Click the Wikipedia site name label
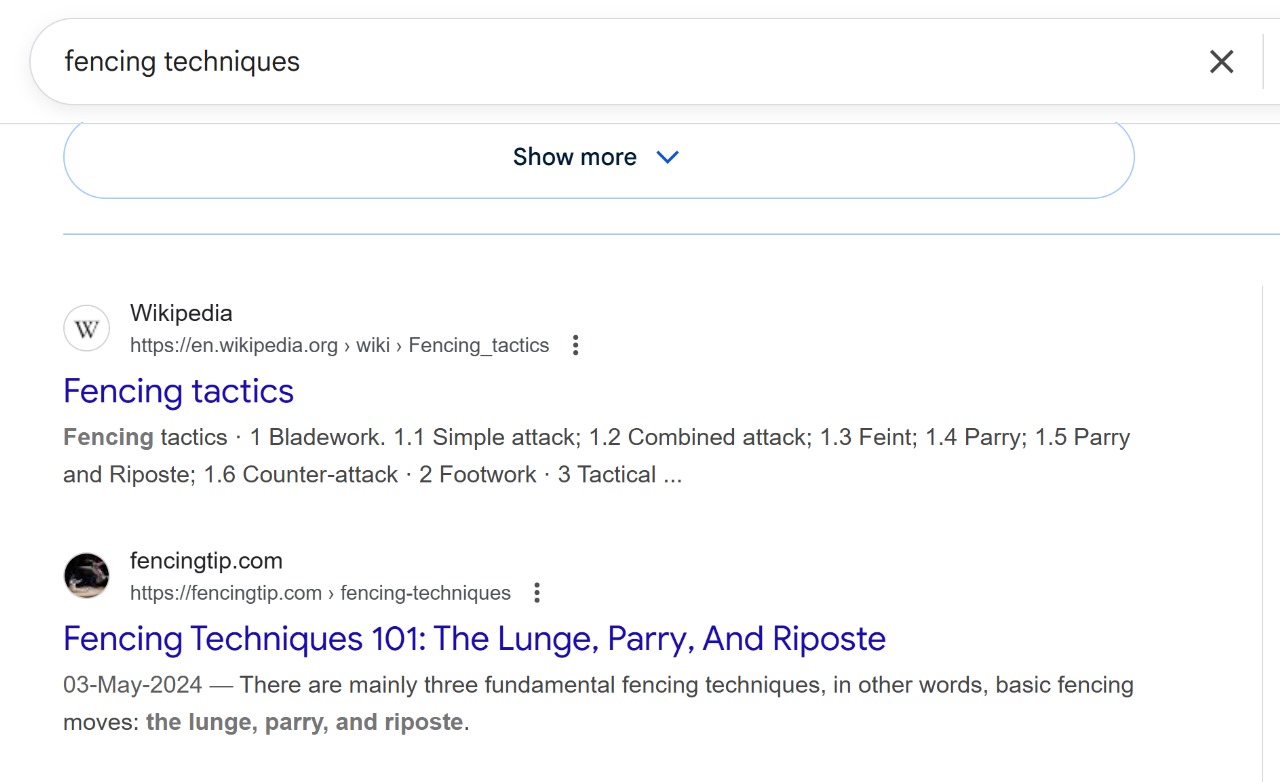 point(181,313)
